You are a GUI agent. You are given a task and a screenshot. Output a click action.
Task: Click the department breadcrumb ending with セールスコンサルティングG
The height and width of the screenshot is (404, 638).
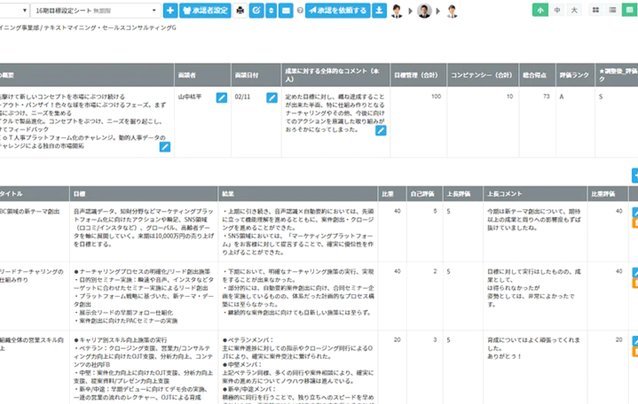pyautogui.click(x=88, y=28)
